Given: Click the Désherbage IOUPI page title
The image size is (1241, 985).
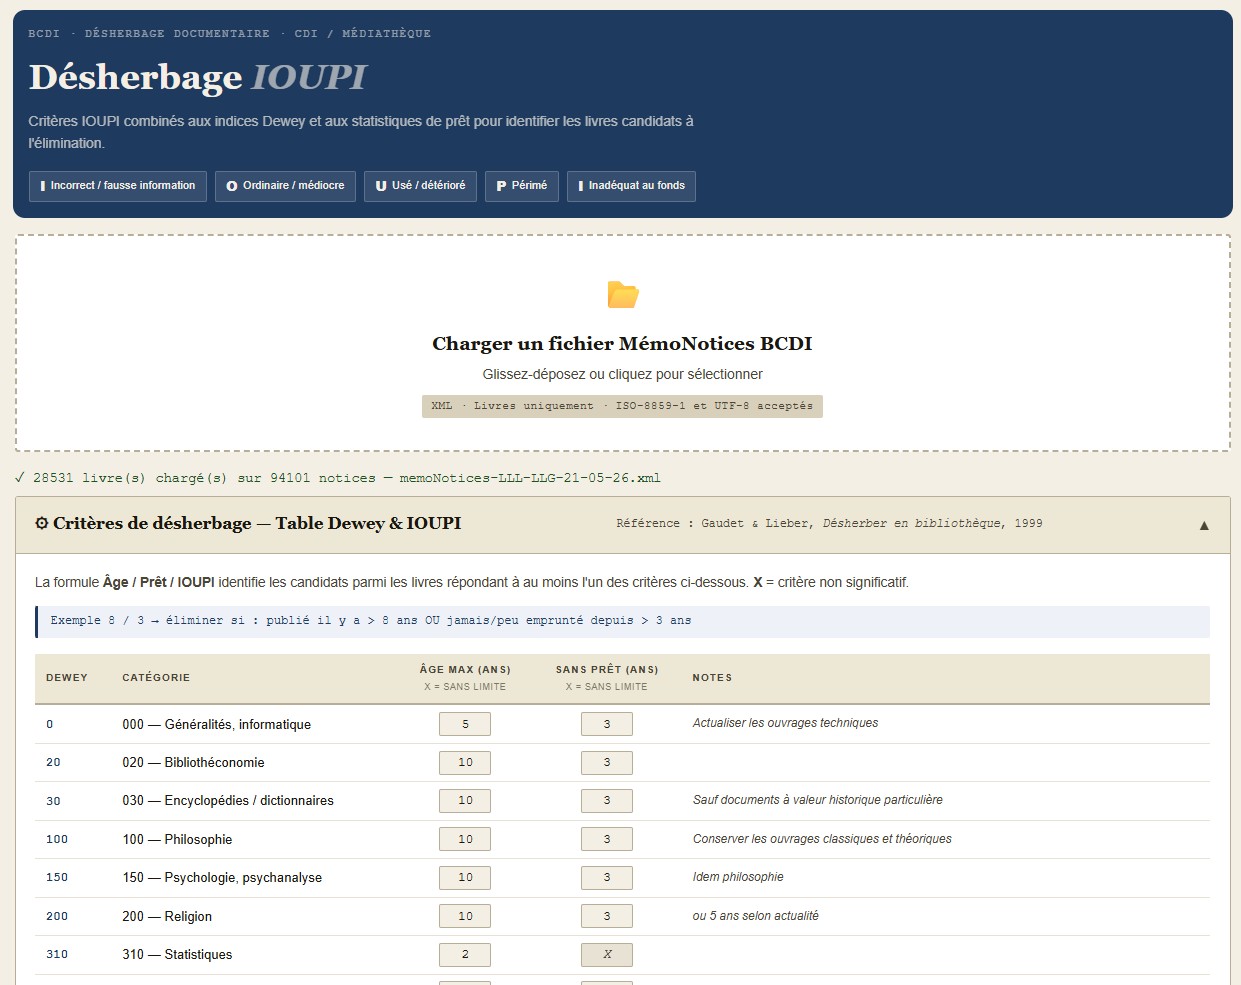Looking at the screenshot, I should click(198, 77).
